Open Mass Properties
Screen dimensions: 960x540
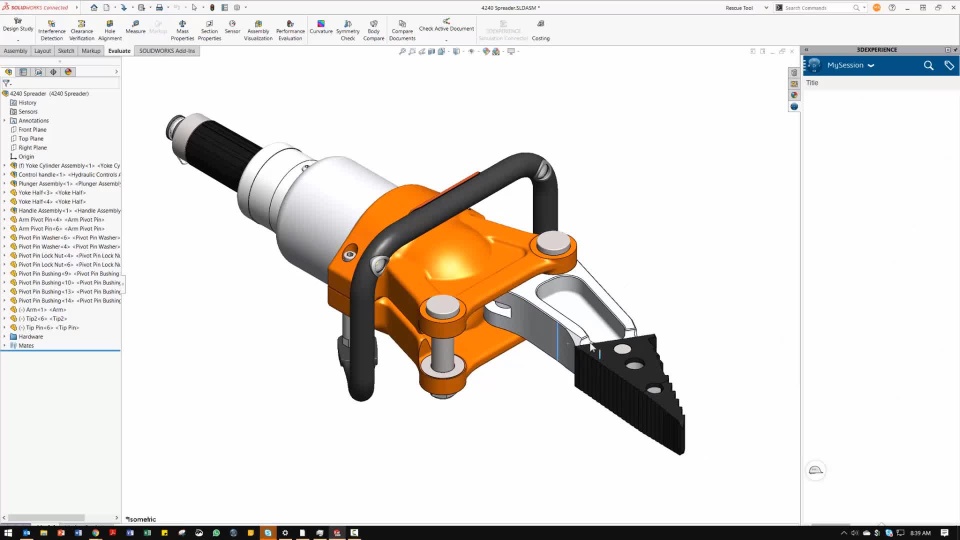pos(182,31)
